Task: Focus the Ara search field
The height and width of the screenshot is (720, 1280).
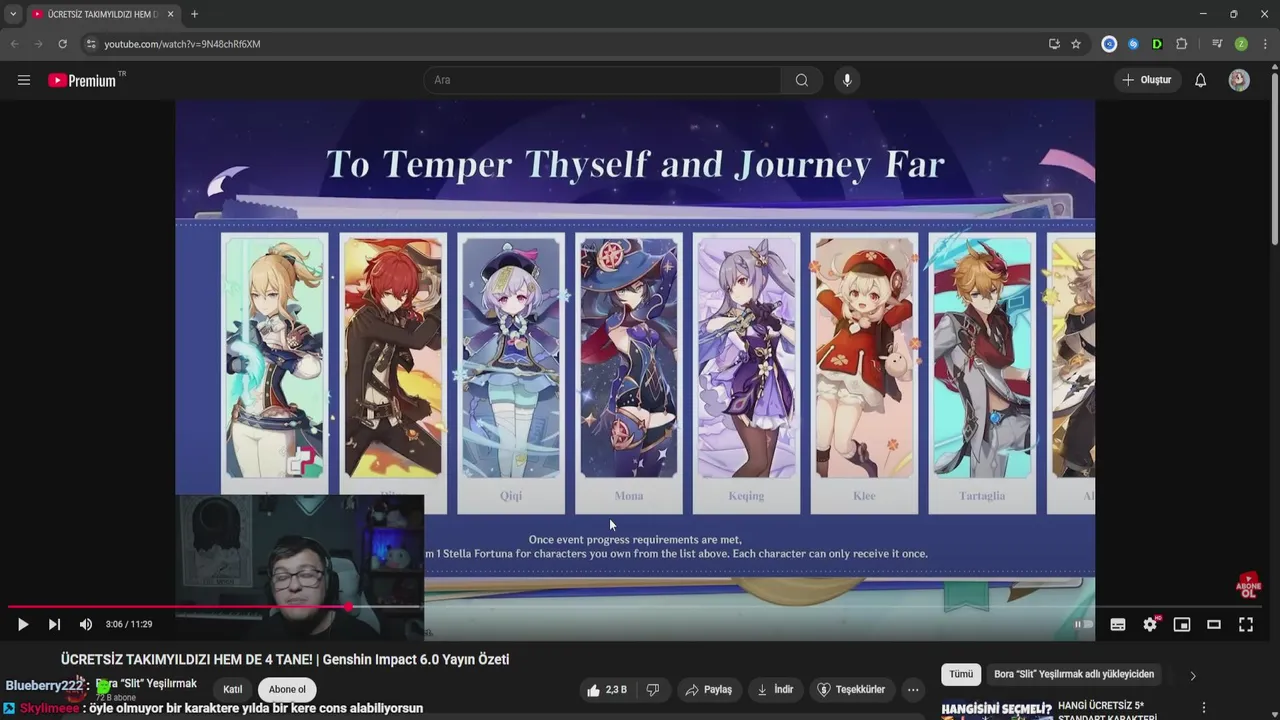Action: (602, 80)
